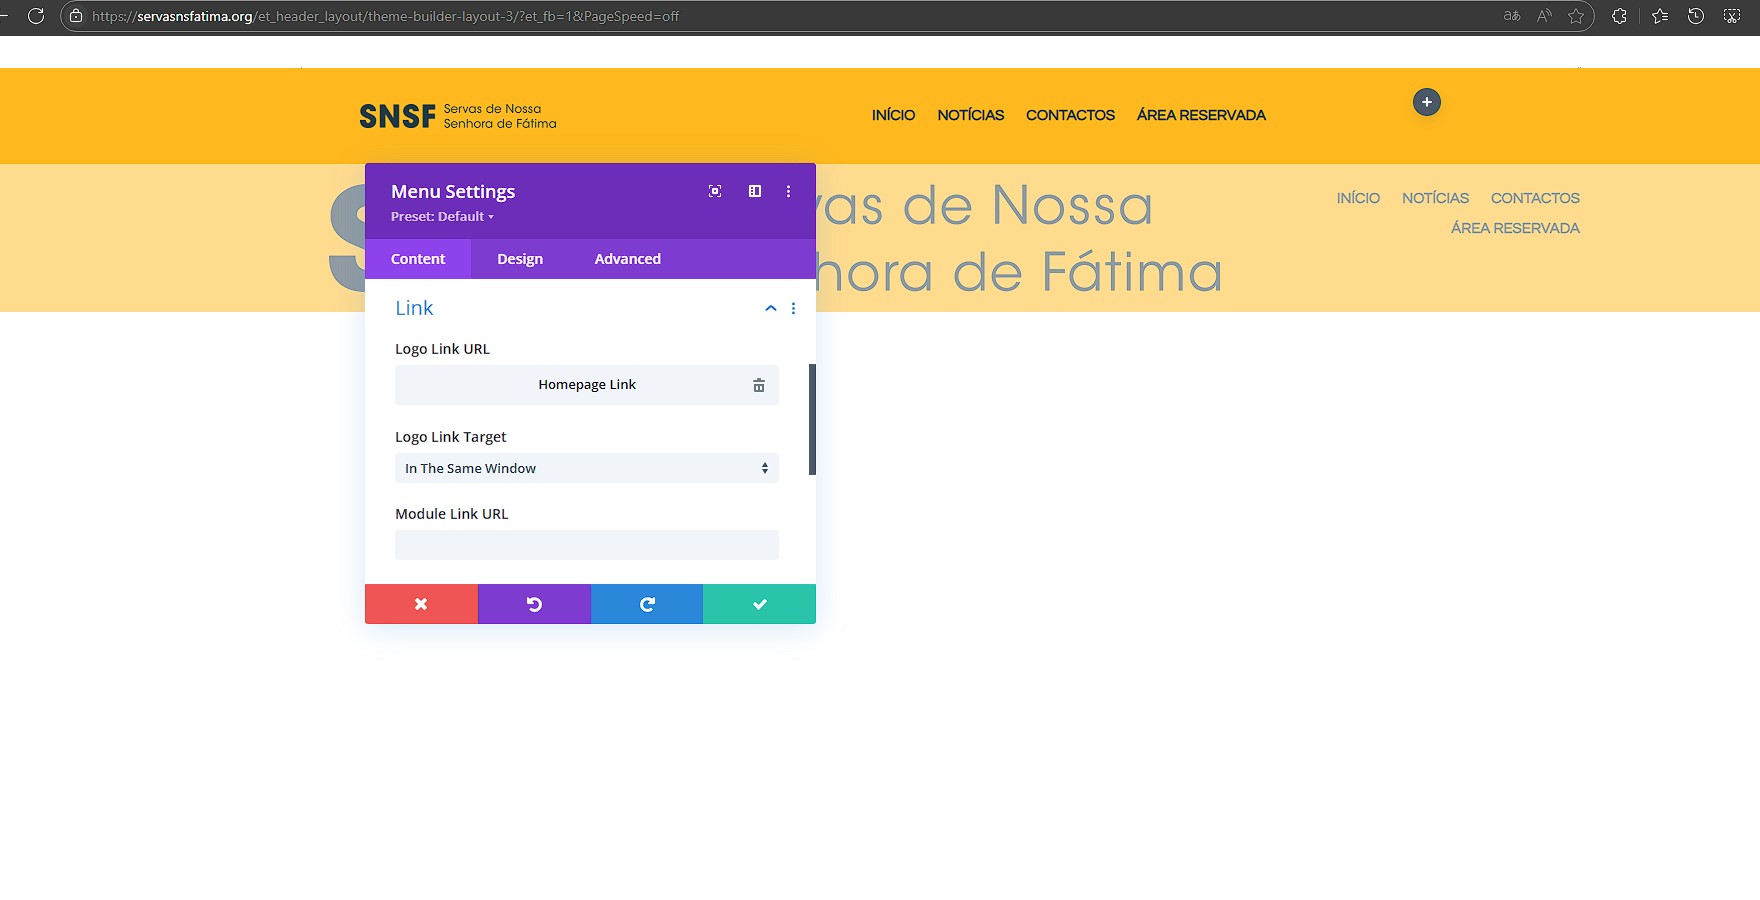1760x900 pixels.
Task: Open browser extensions puzzle icon
Action: click(1619, 16)
